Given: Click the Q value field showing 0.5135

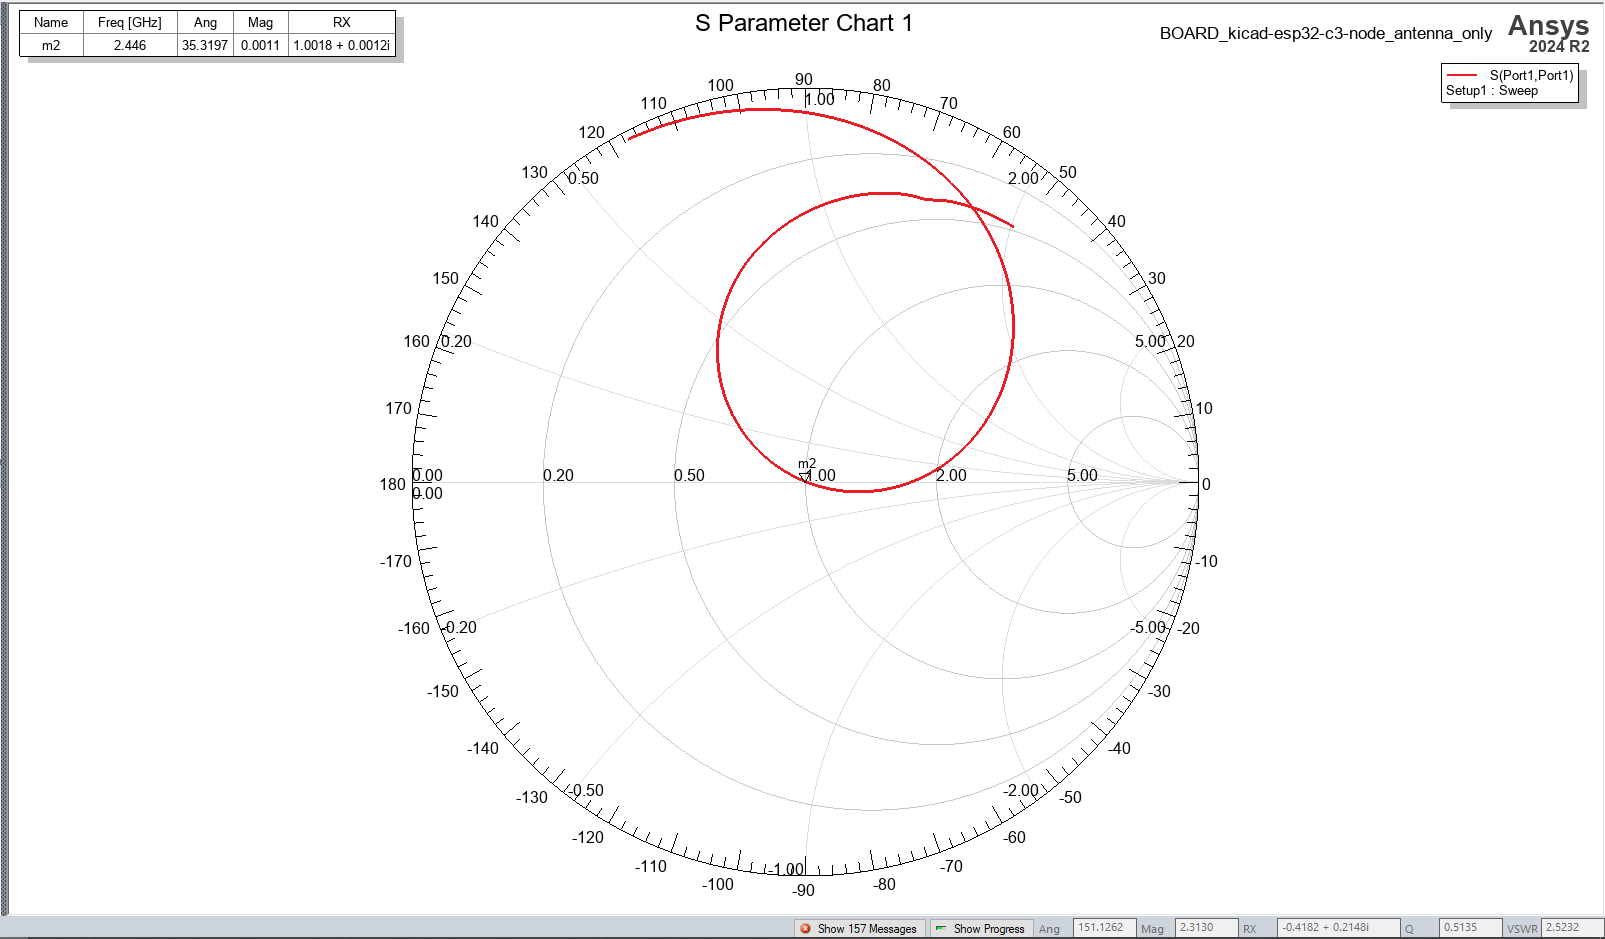Looking at the screenshot, I should click(x=1470, y=928).
